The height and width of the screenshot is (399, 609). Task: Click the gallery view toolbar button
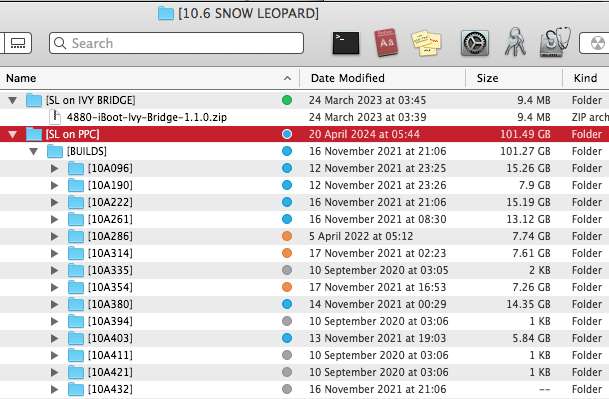(x=17, y=43)
